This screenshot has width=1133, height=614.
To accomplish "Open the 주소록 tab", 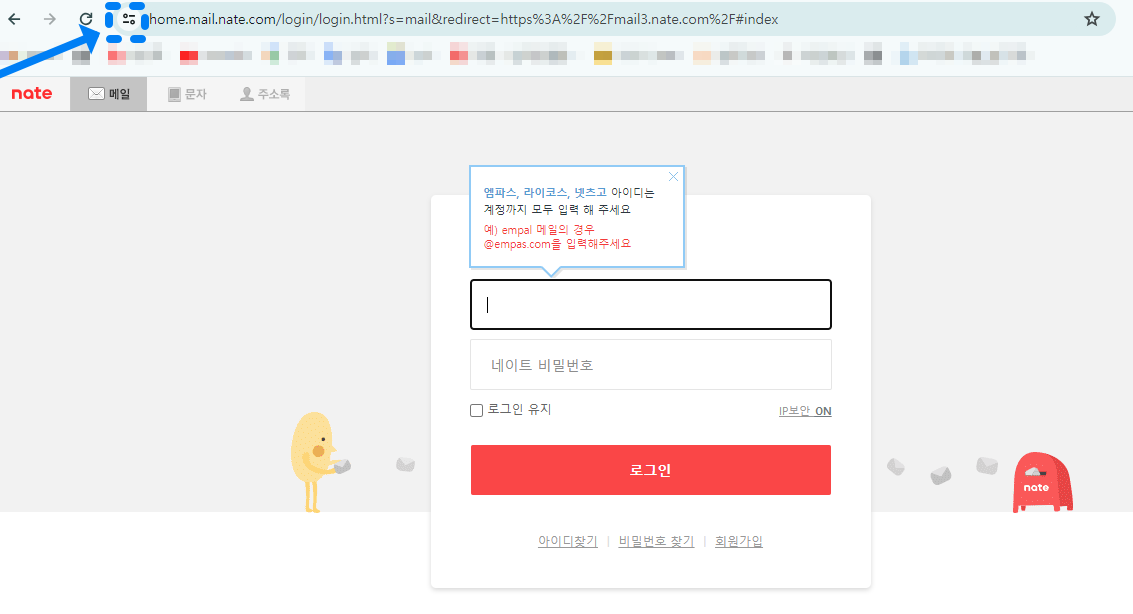I will 265,94.
